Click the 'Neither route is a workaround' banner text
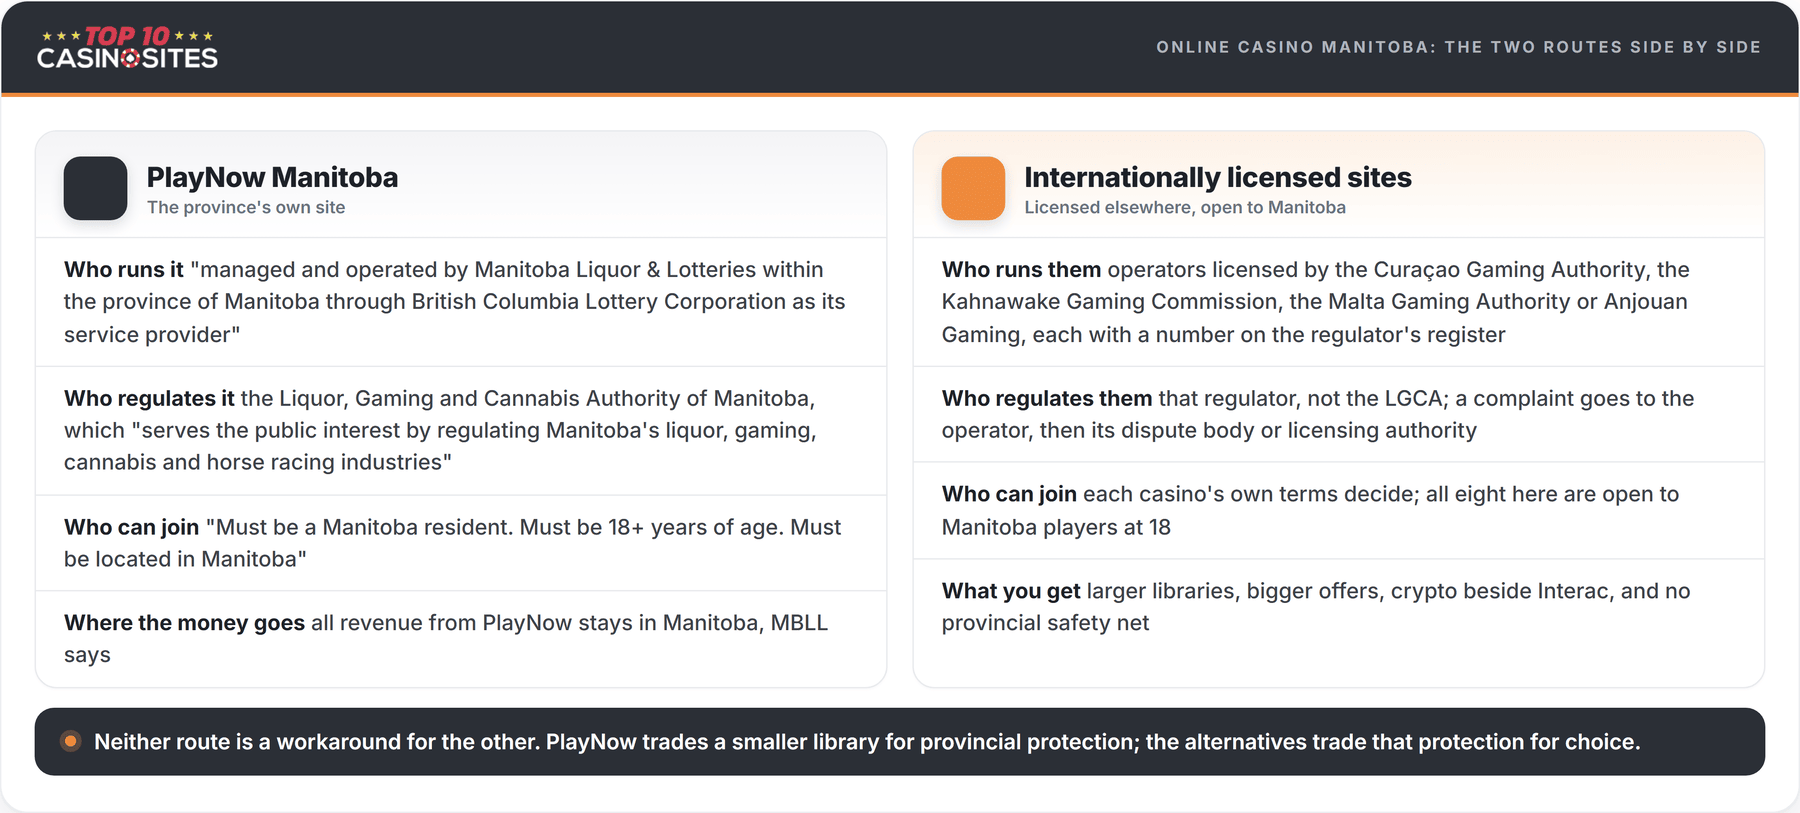The image size is (1800, 813). 867,742
